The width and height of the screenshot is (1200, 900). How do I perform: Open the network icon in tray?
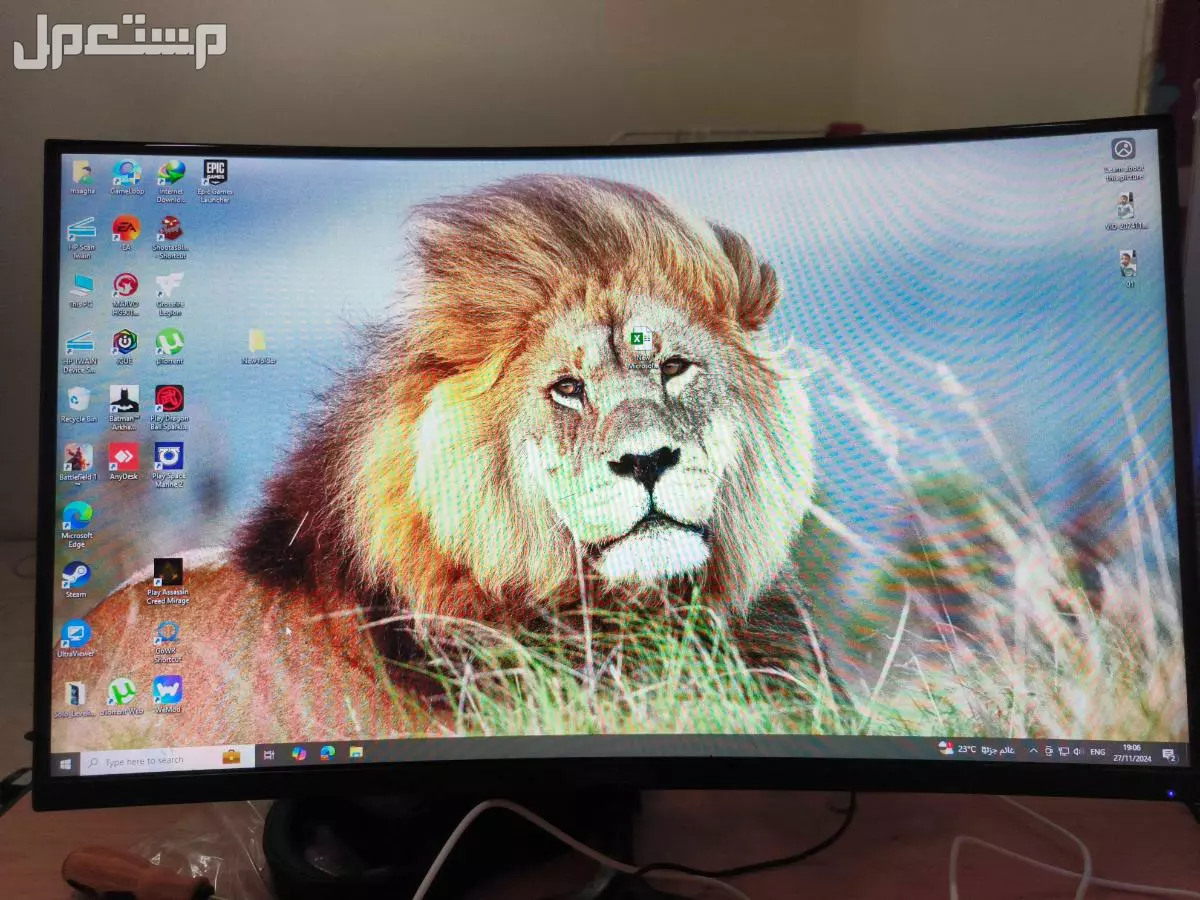(1063, 751)
